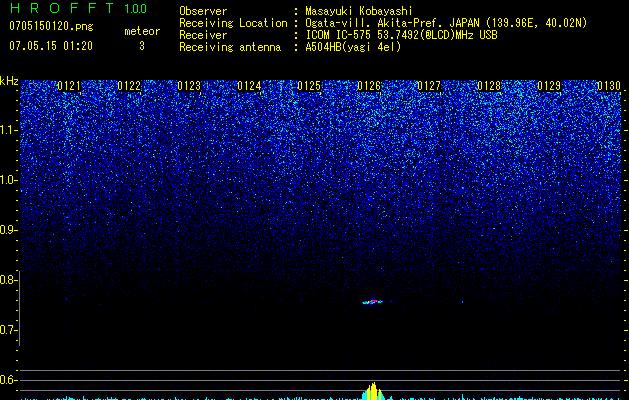Click the kHz axis unit label
The image size is (629, 400).
coord(9,81)
